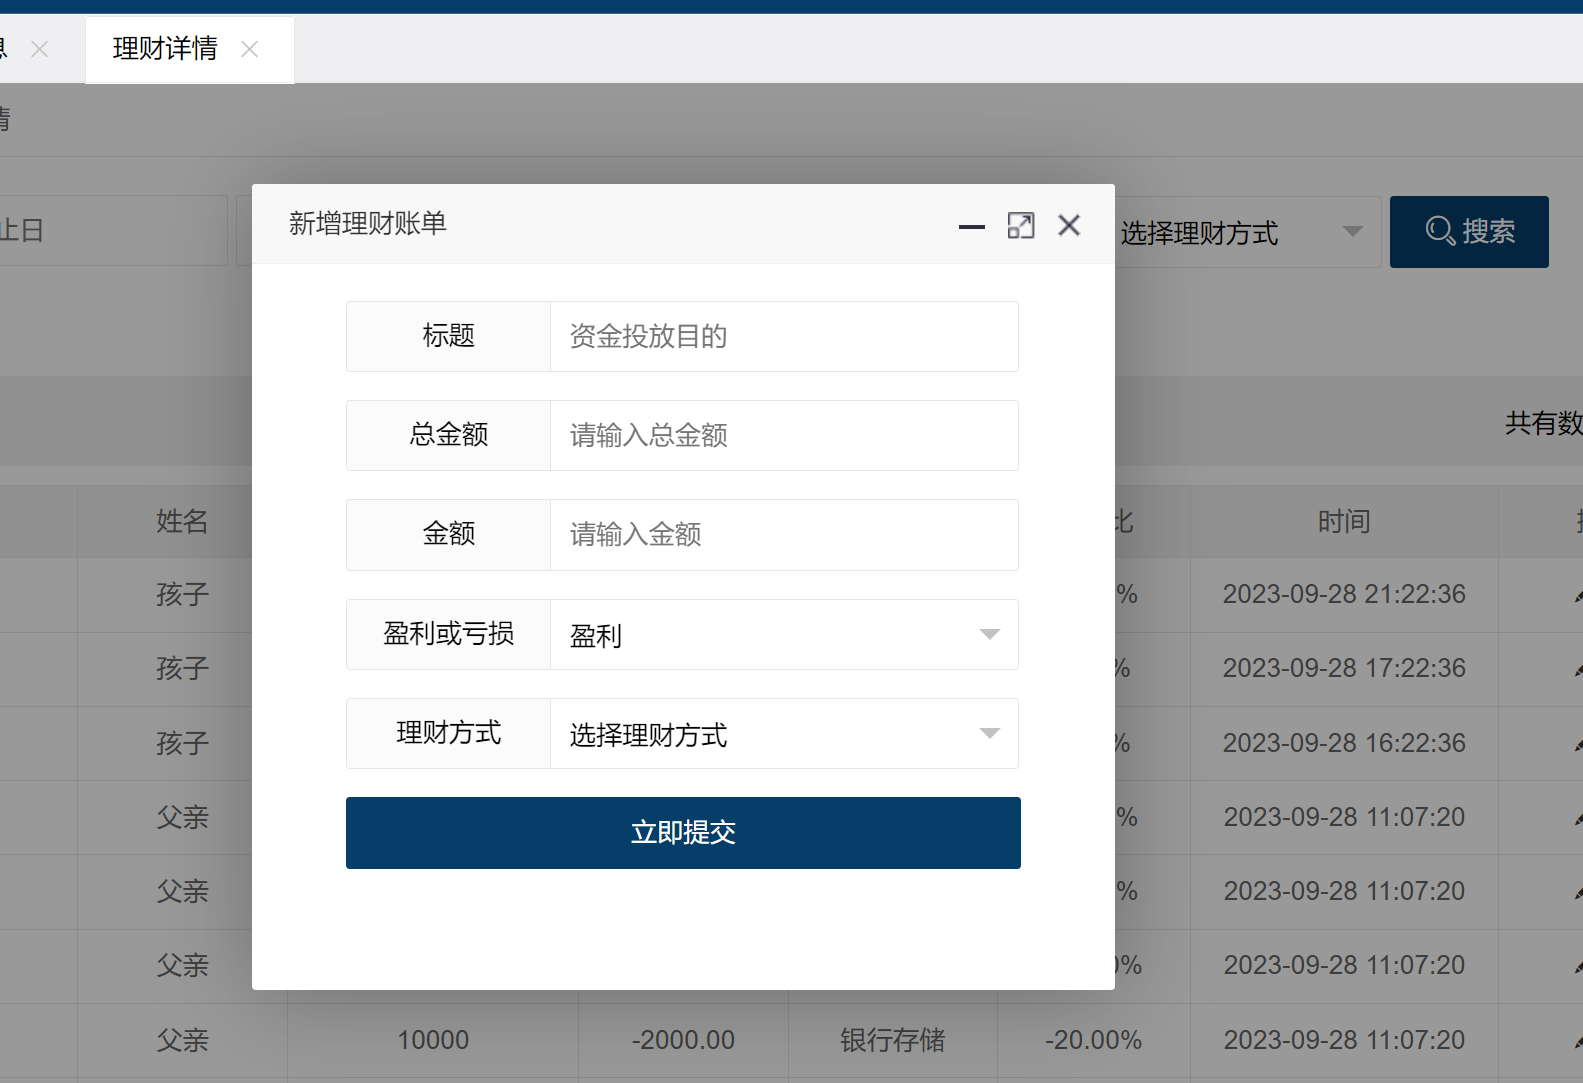Minimize the 新增理财账单 dialog
The image size is (1583, 1083).
(971, 226)
